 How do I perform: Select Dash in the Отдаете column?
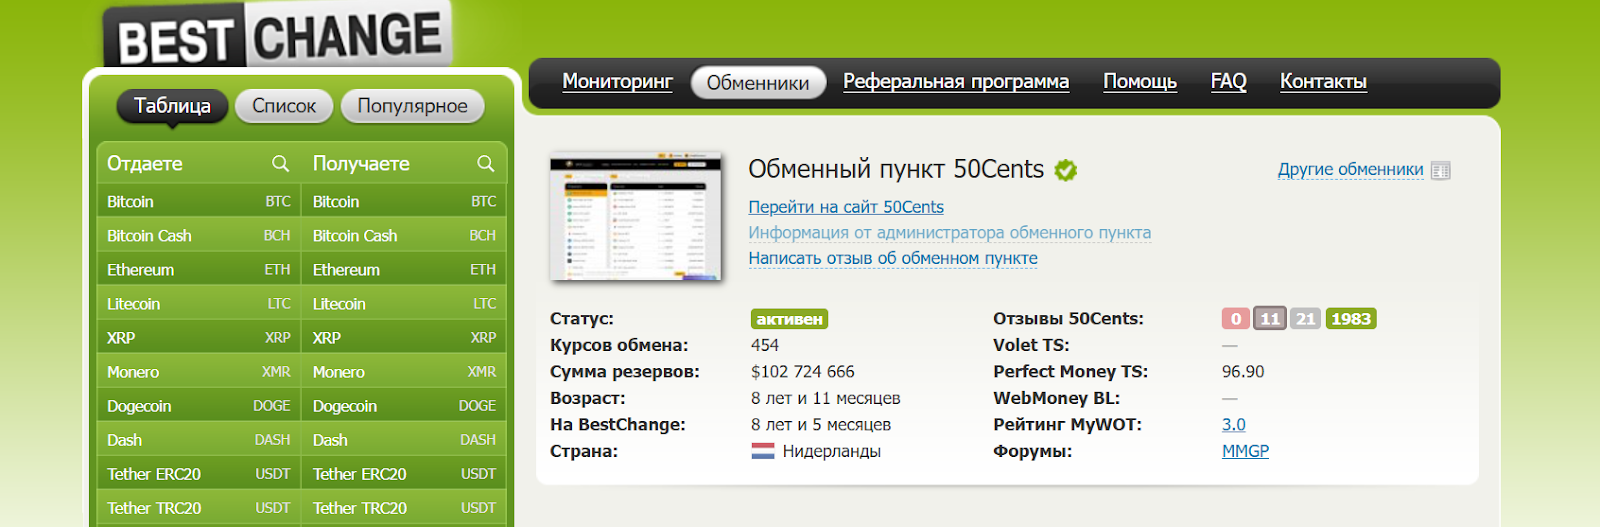pyautogui.click(x=198, y=440)
